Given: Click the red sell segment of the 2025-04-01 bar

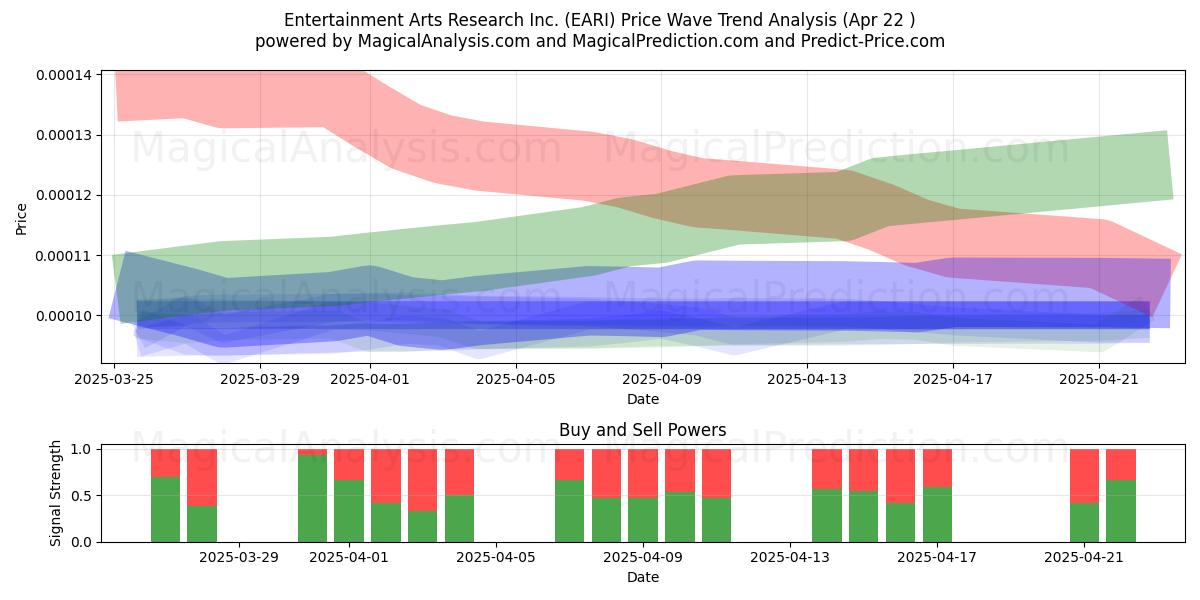Looking at the screenshot, I should pos(349,465).
